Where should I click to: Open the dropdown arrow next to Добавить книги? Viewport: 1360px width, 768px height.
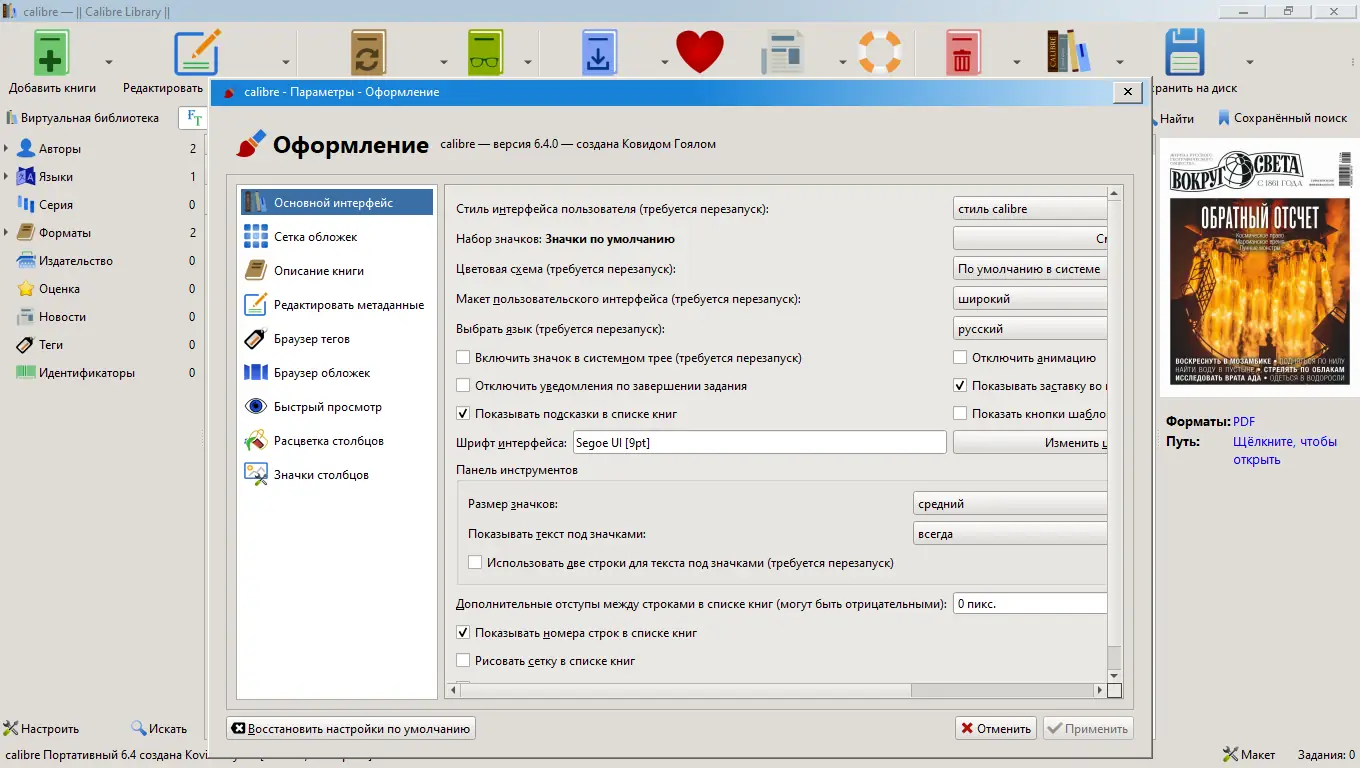(109, 61)
